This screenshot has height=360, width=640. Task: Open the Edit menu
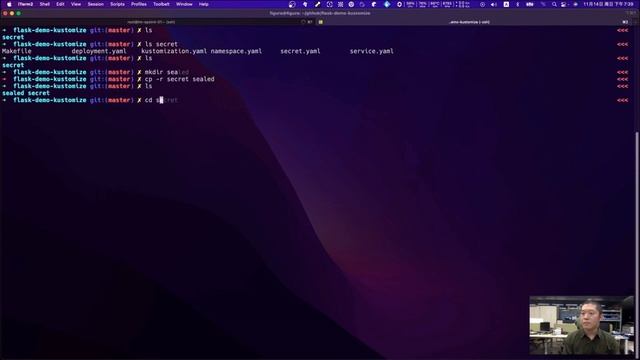[60, 4]
